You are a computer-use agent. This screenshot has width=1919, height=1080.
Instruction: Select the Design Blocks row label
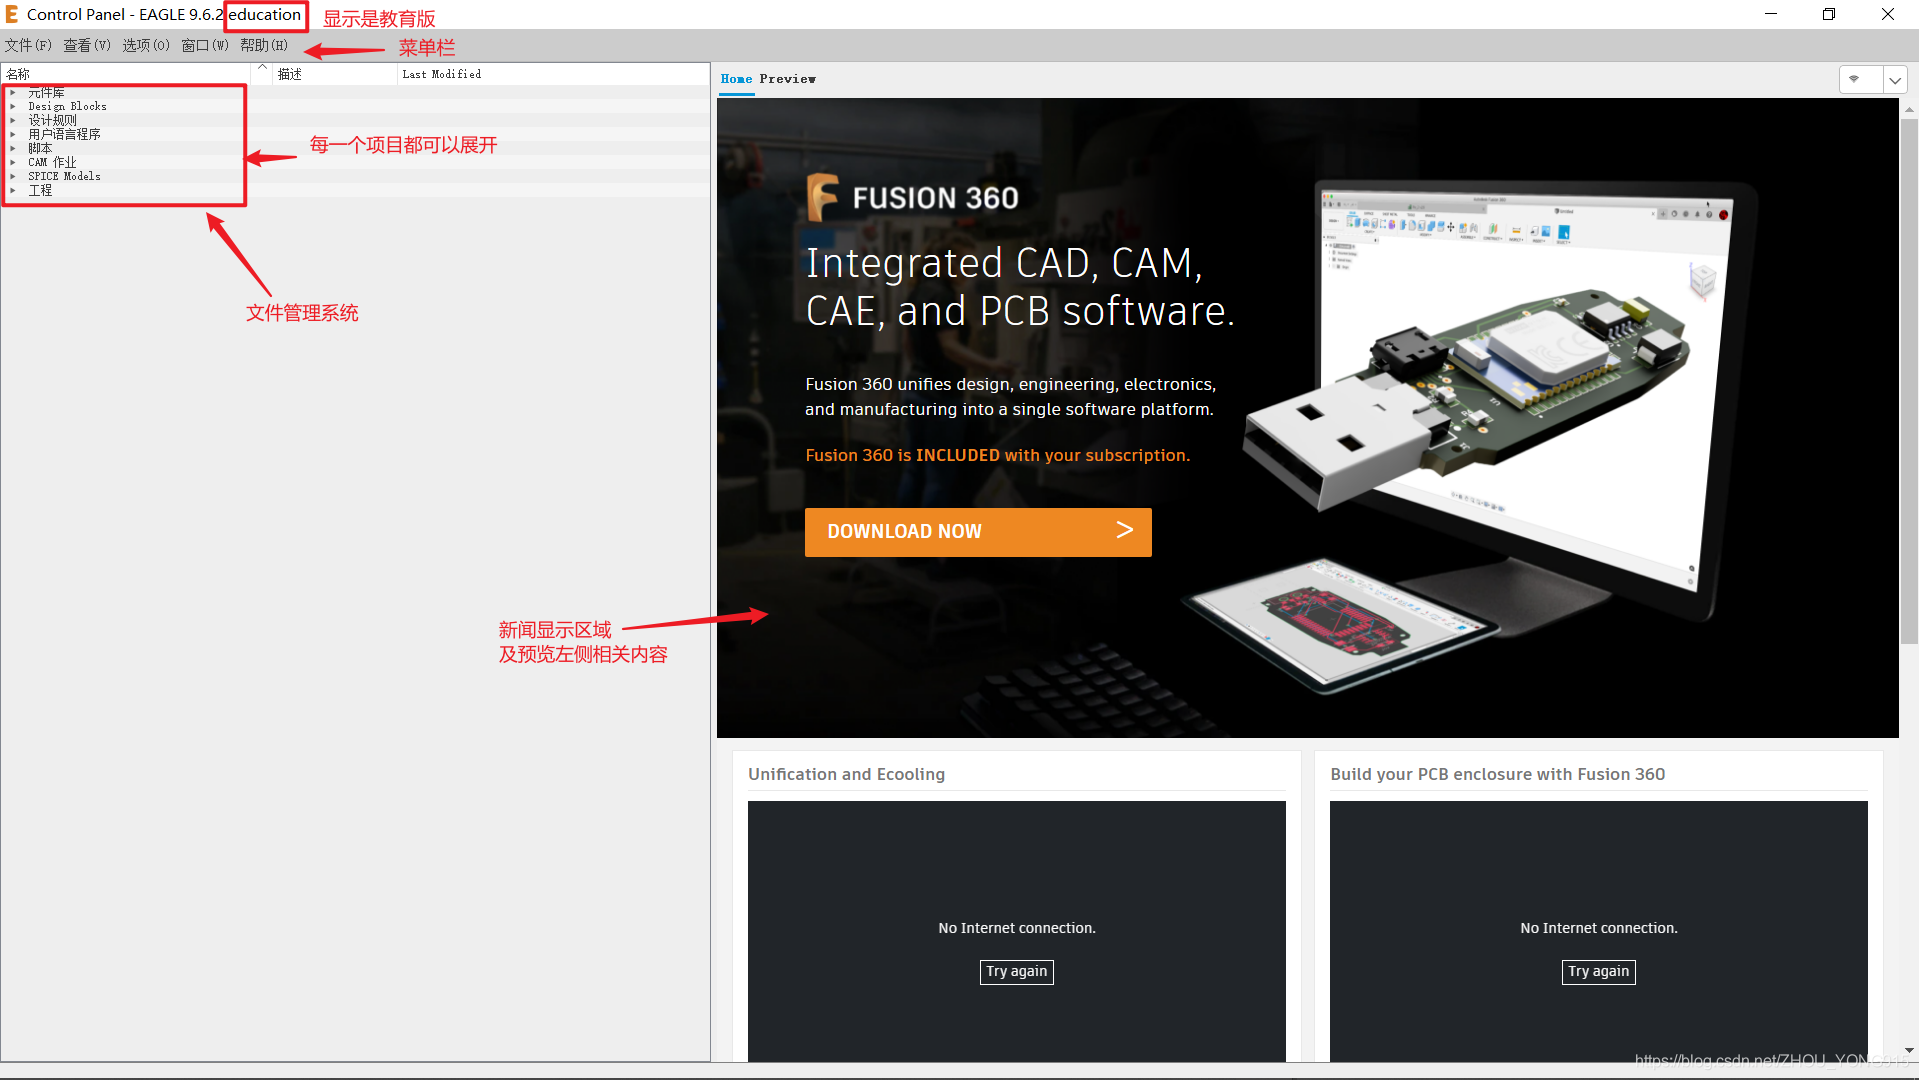pyautogui.click(x=67, y=106)
